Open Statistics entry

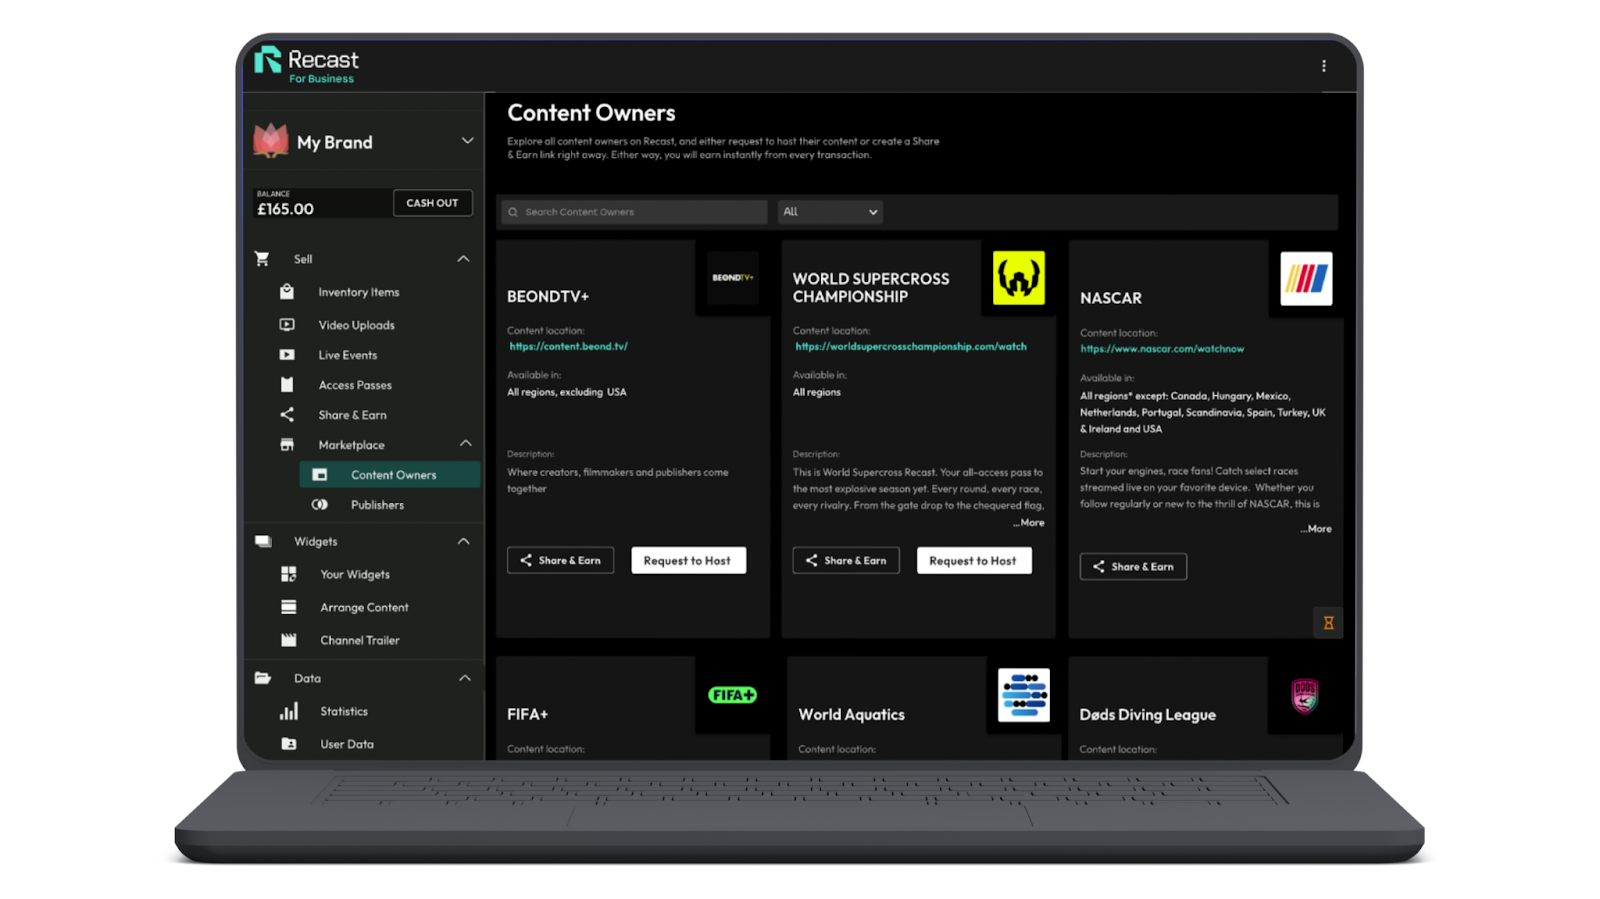coord(344,711)
